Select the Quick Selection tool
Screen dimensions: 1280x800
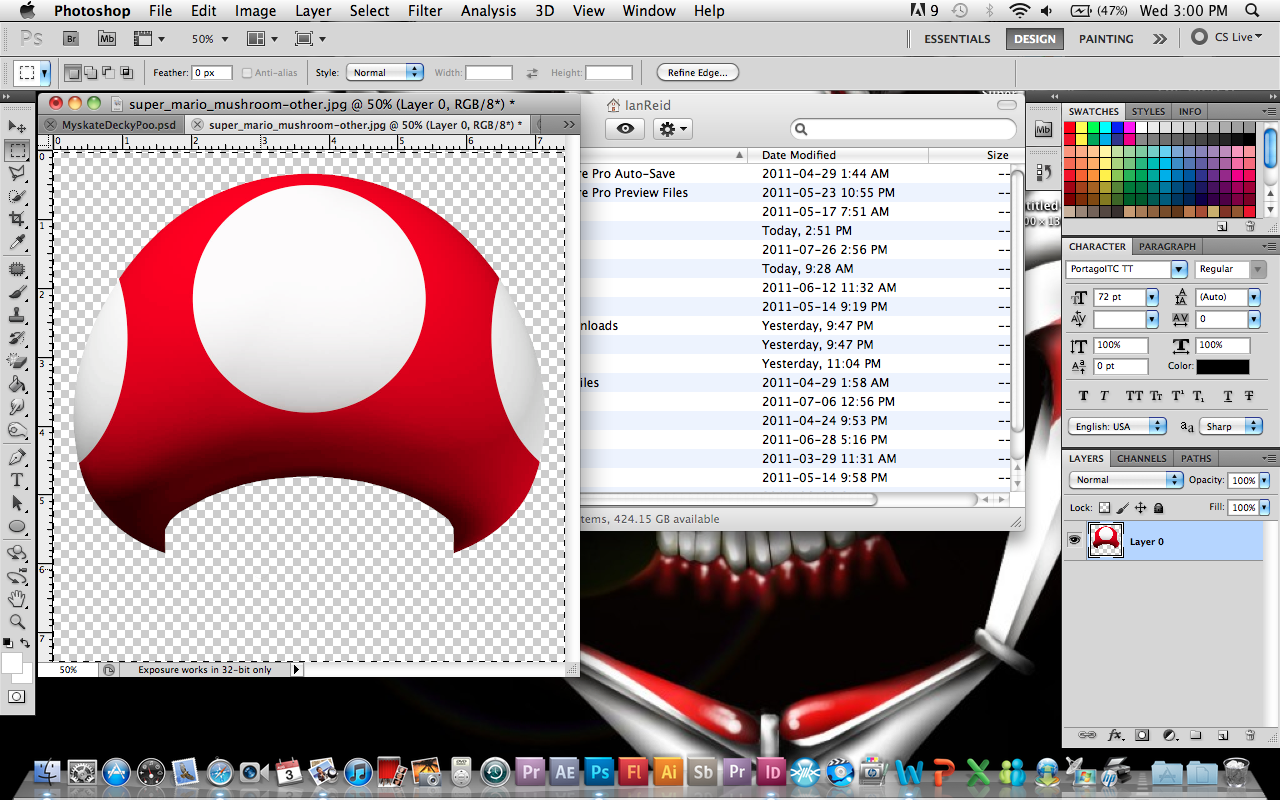pyautogui.click(x=17, y=196)
